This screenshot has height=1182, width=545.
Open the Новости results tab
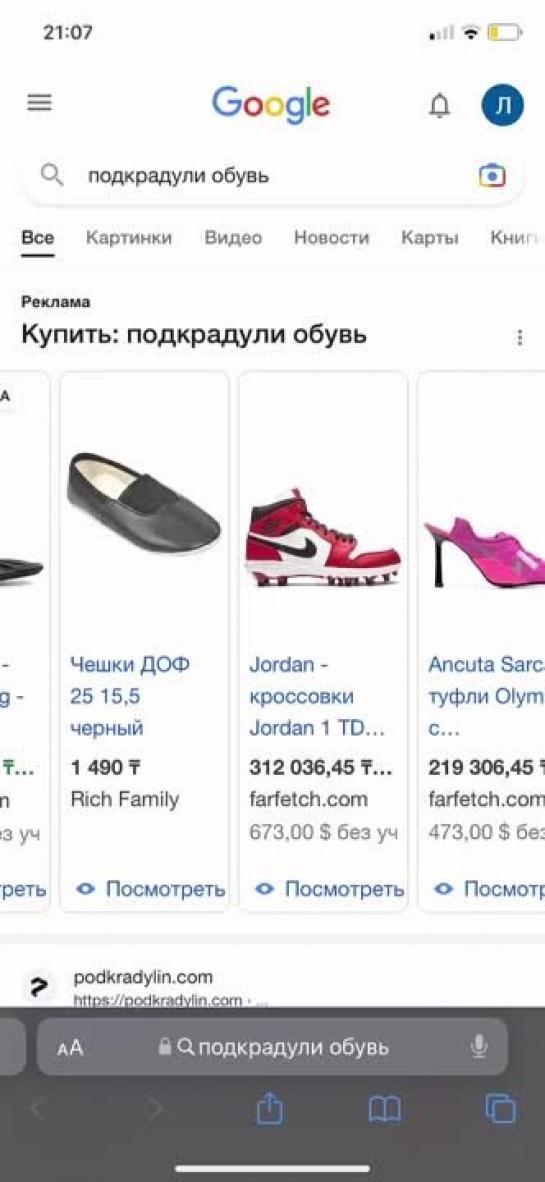click(332, 238)
